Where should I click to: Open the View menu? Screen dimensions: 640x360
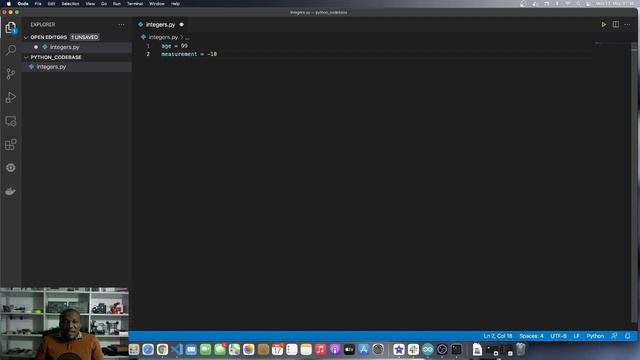point(90,4)
